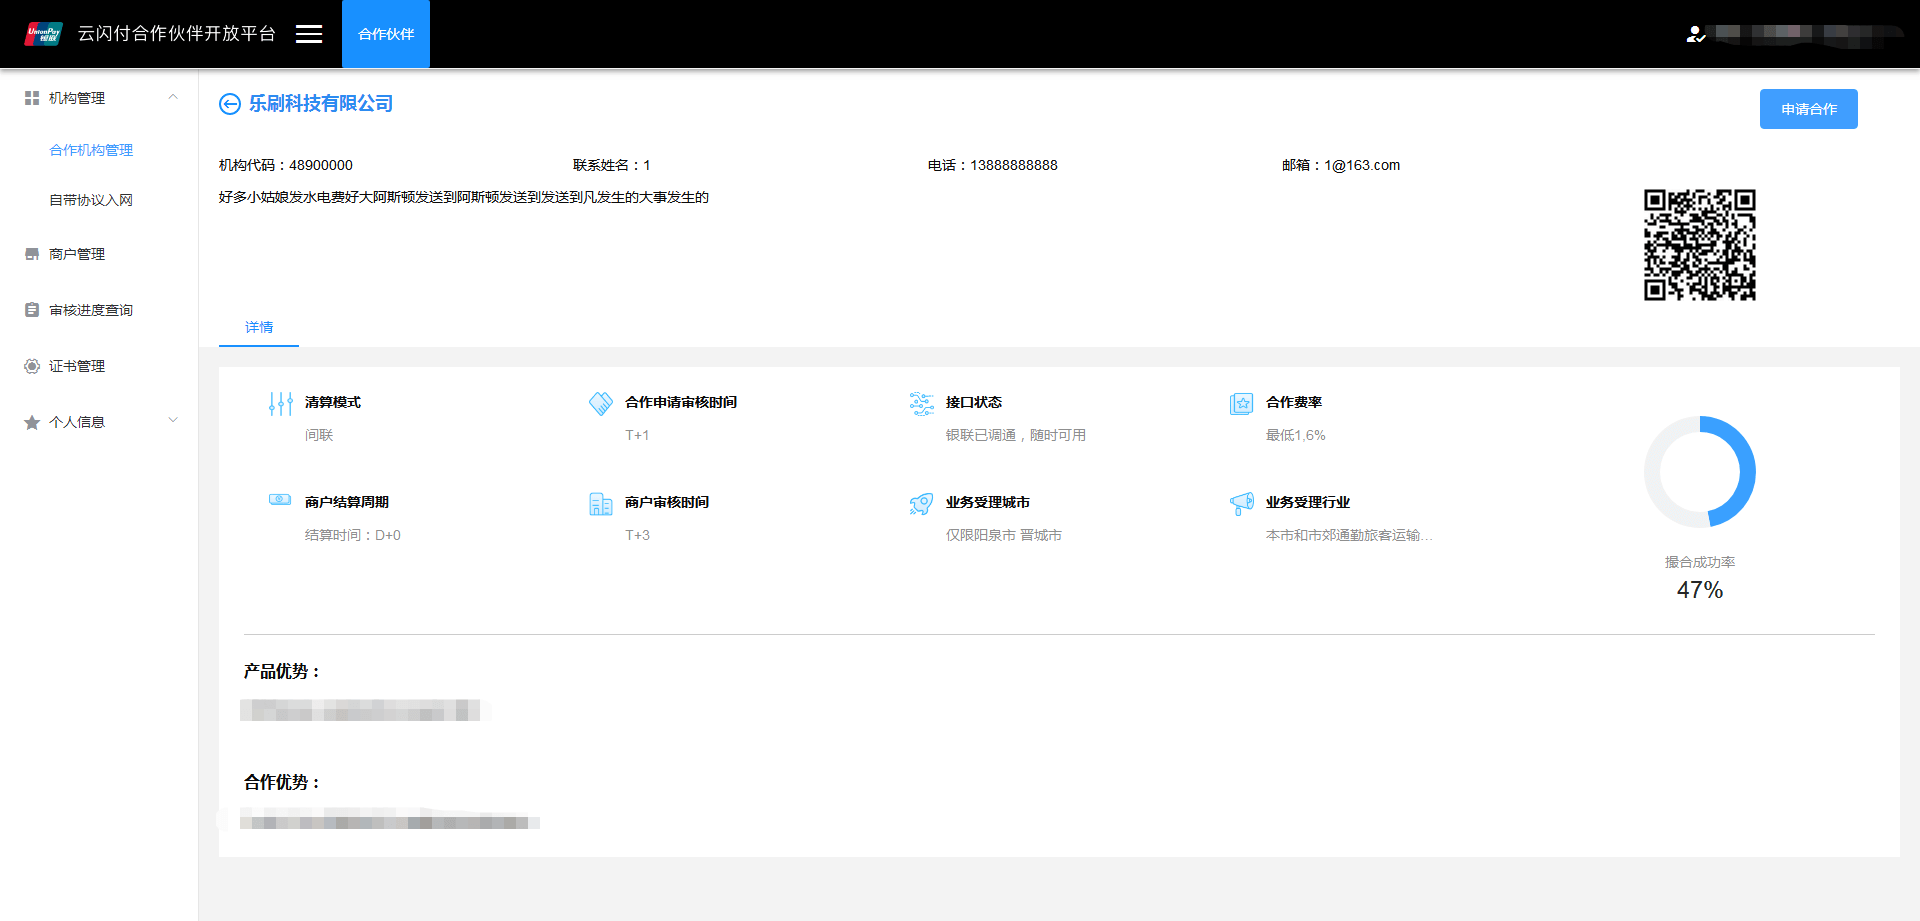
Task: Click the 产品优势 heading
Action: click(282, 672)
